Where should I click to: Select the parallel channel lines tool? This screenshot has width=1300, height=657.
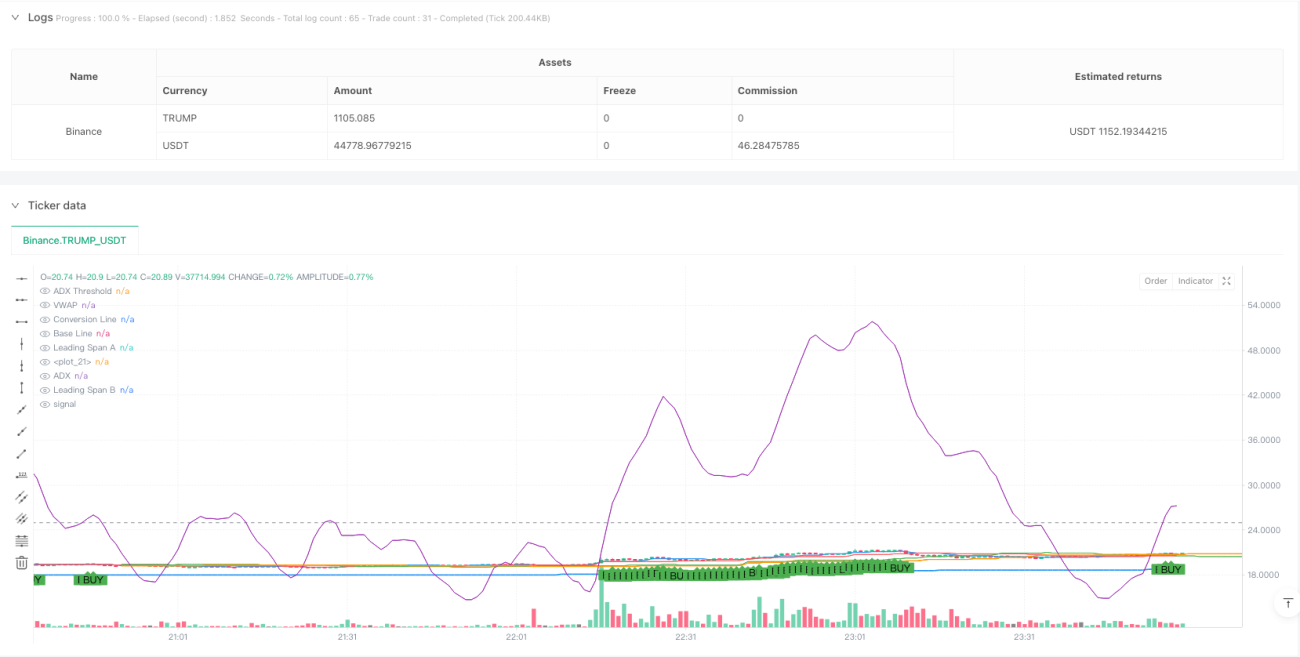(x=21, y=497)
